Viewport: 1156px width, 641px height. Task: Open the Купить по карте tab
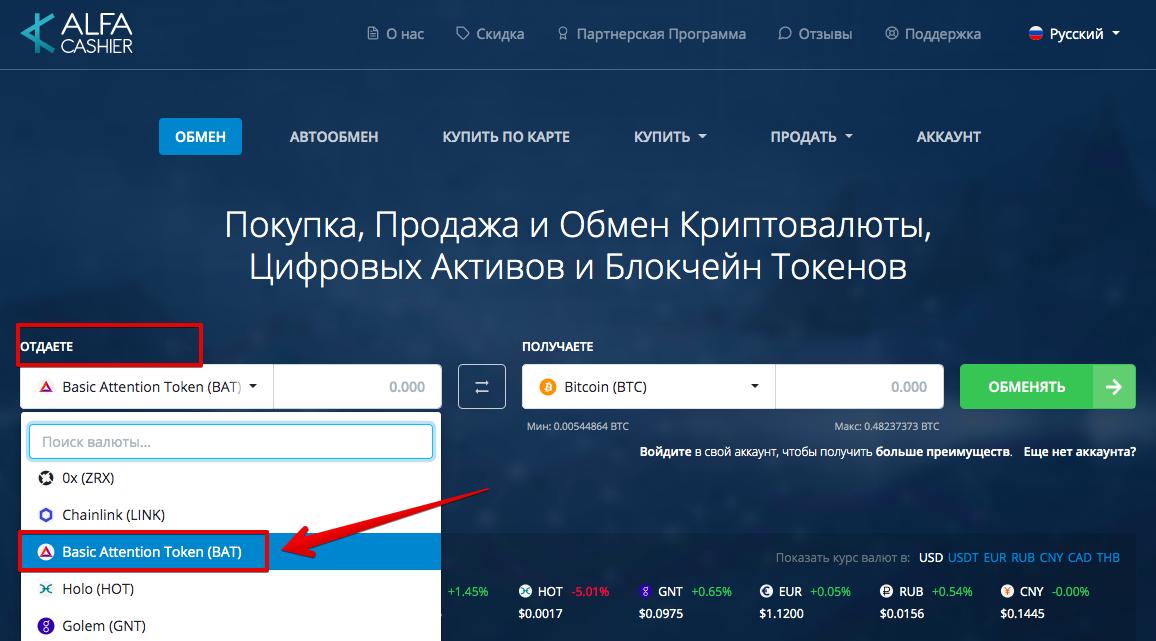pos(506,137)
